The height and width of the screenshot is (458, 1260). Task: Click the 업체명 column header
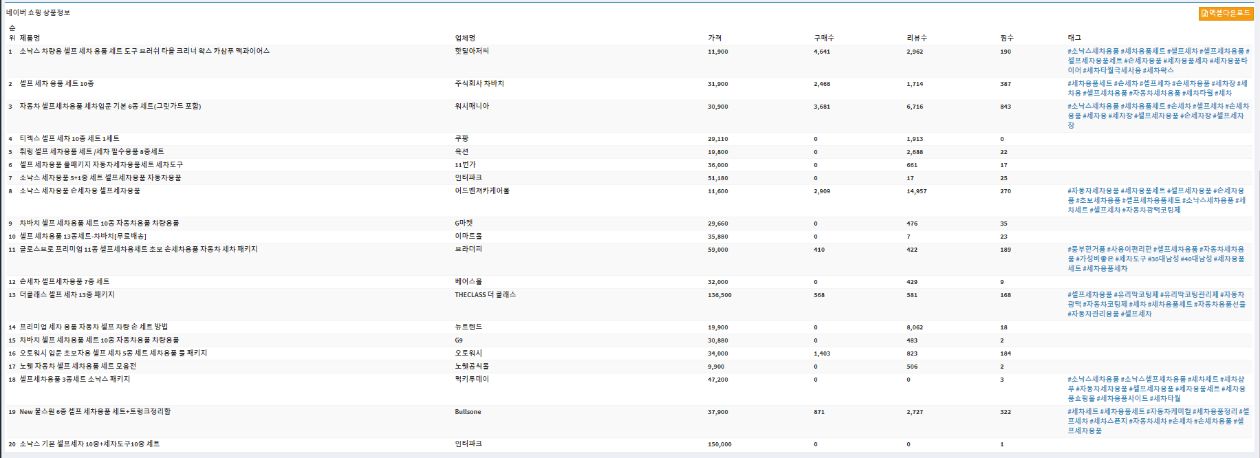pyautogui.click(x=466, y=36)
